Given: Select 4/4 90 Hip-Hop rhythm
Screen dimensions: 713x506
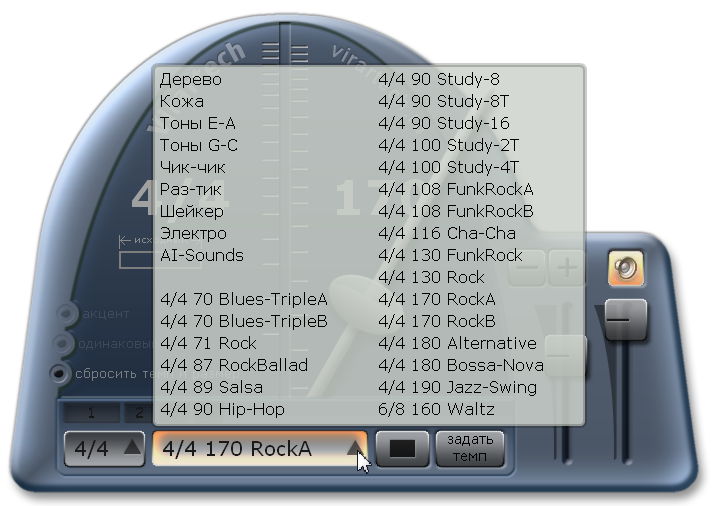Looking at the screenshot, I should (x=222, y=409).
